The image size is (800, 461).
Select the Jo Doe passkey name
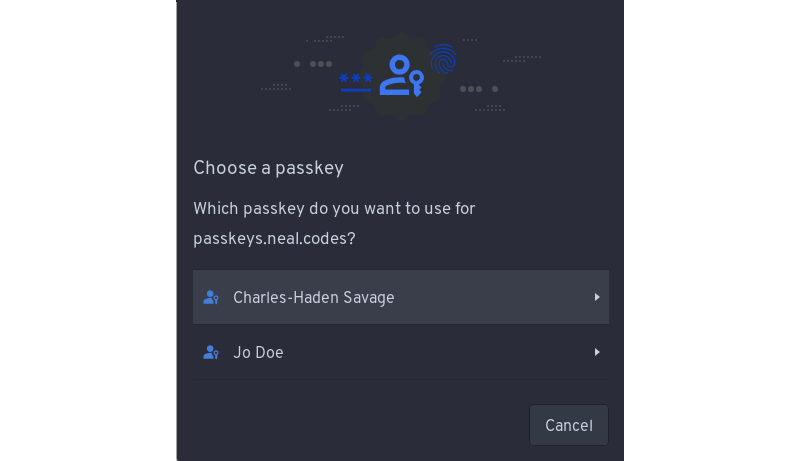(258, 352)
